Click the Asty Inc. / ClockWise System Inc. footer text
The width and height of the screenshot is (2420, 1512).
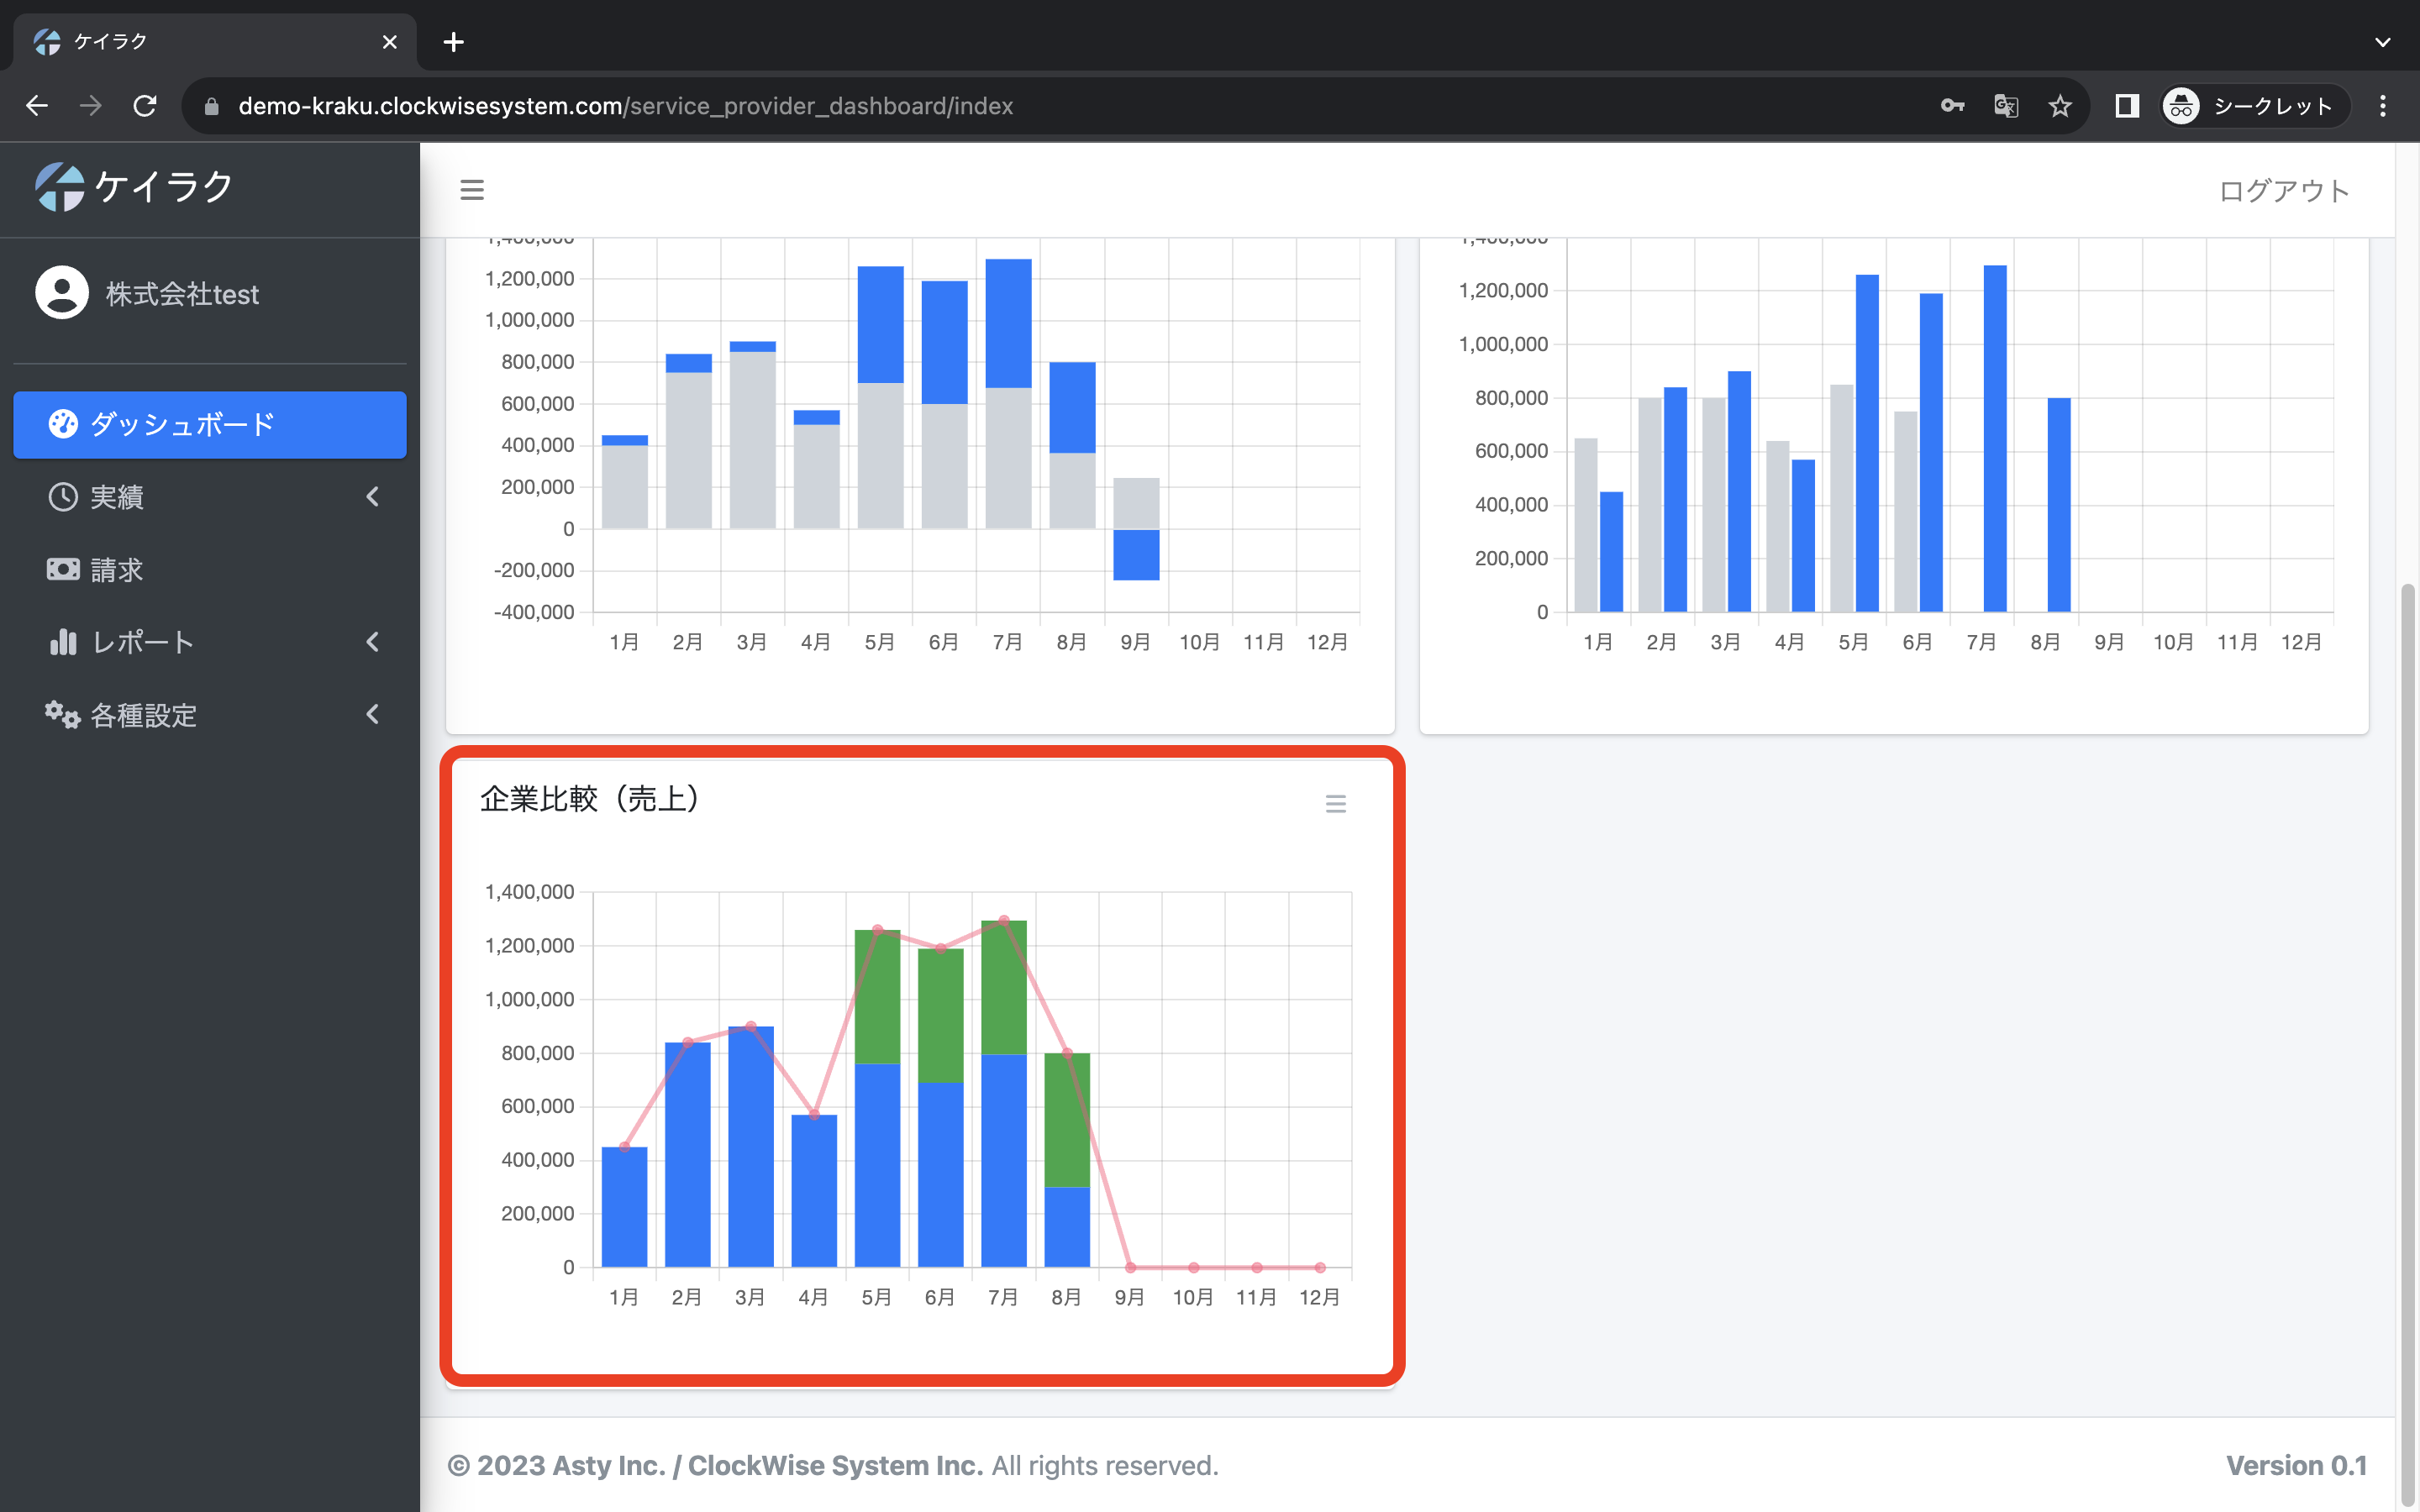(x=768, y=1465)
